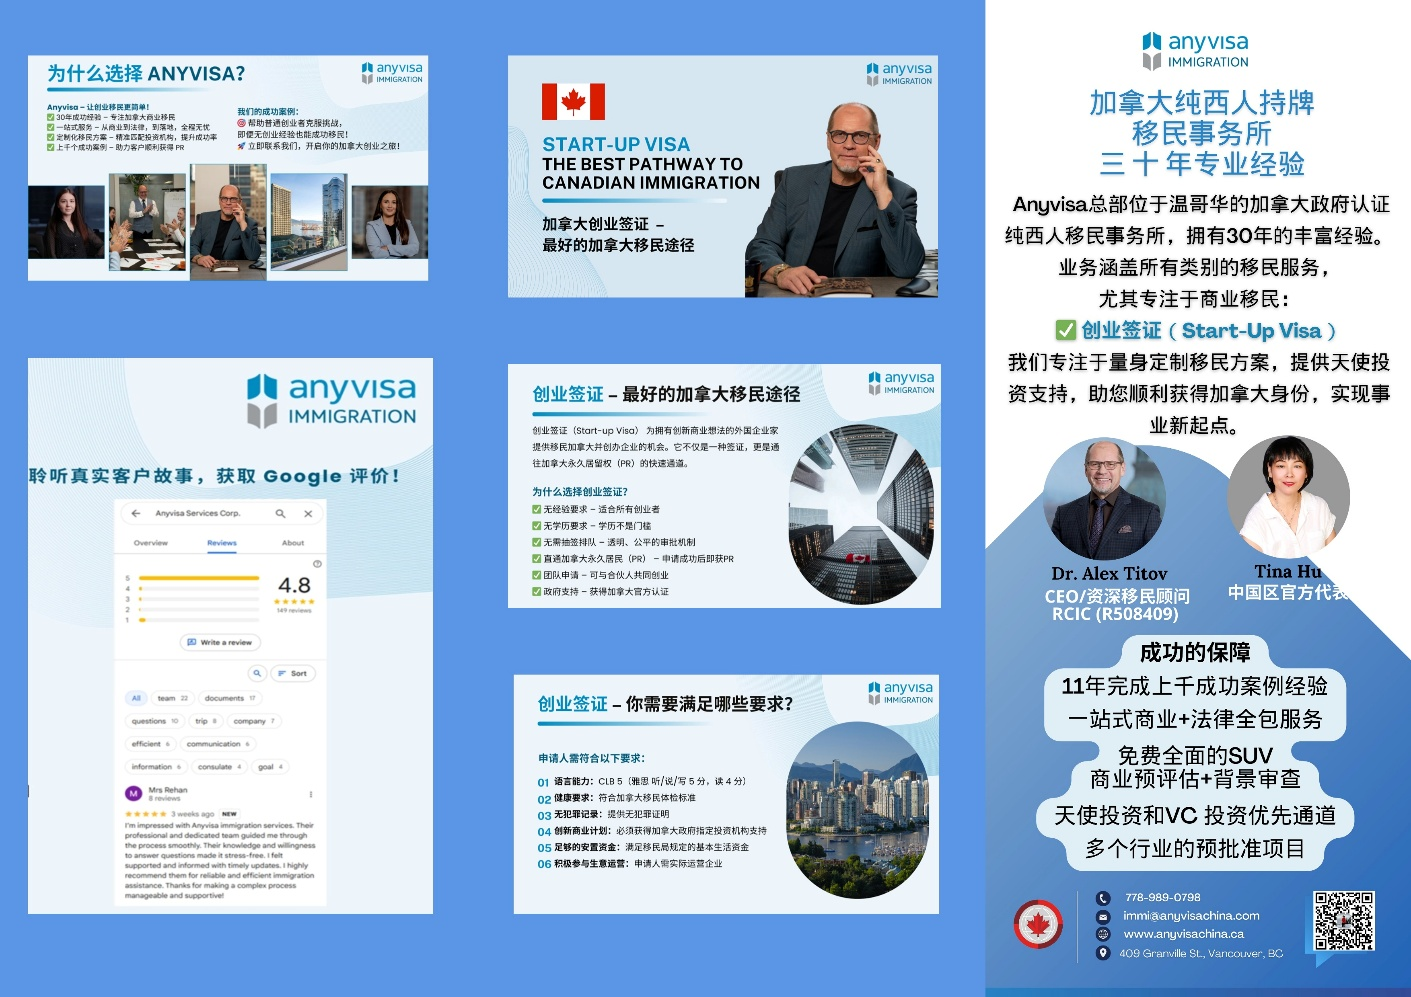1411x997 pixels.
Task: Close the Anyvisa Services Corp. panel with the X
Action: (308, 513)
